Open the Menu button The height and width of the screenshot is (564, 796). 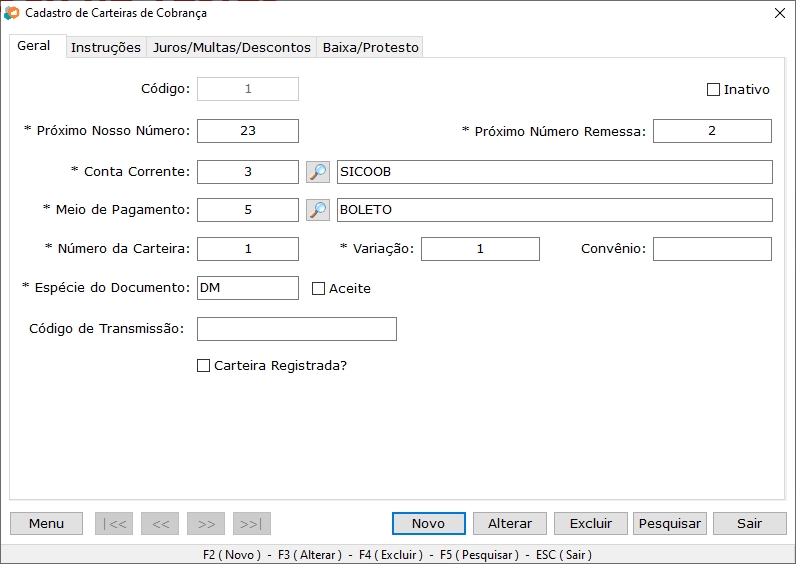coord(47,524)
